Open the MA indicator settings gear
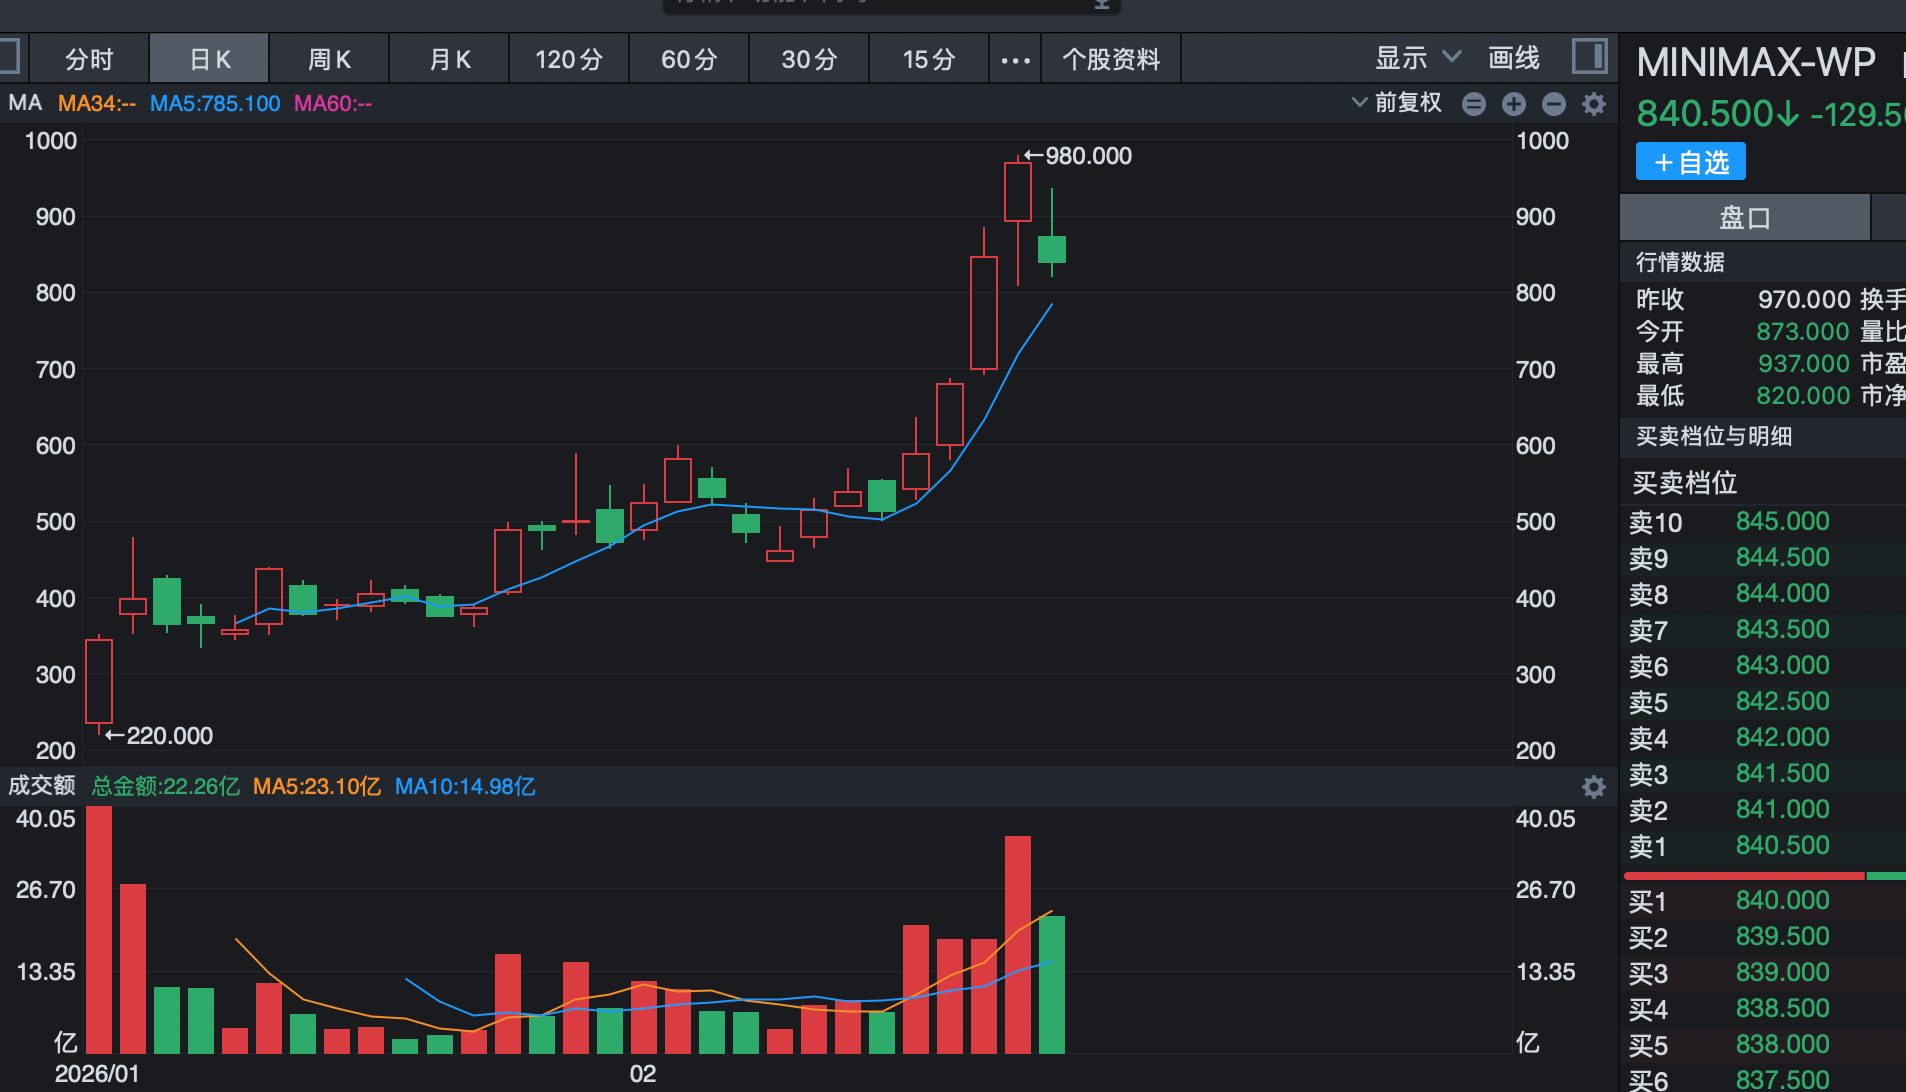 pos(1595,103)
